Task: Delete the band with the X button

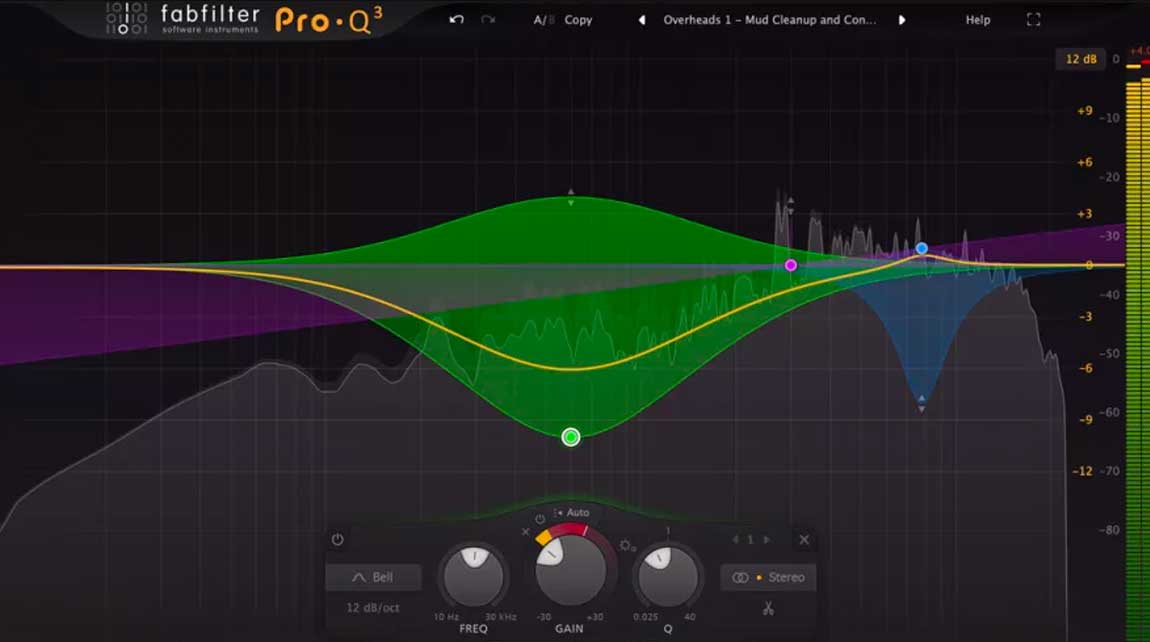Action: click(x=804, y=539)
